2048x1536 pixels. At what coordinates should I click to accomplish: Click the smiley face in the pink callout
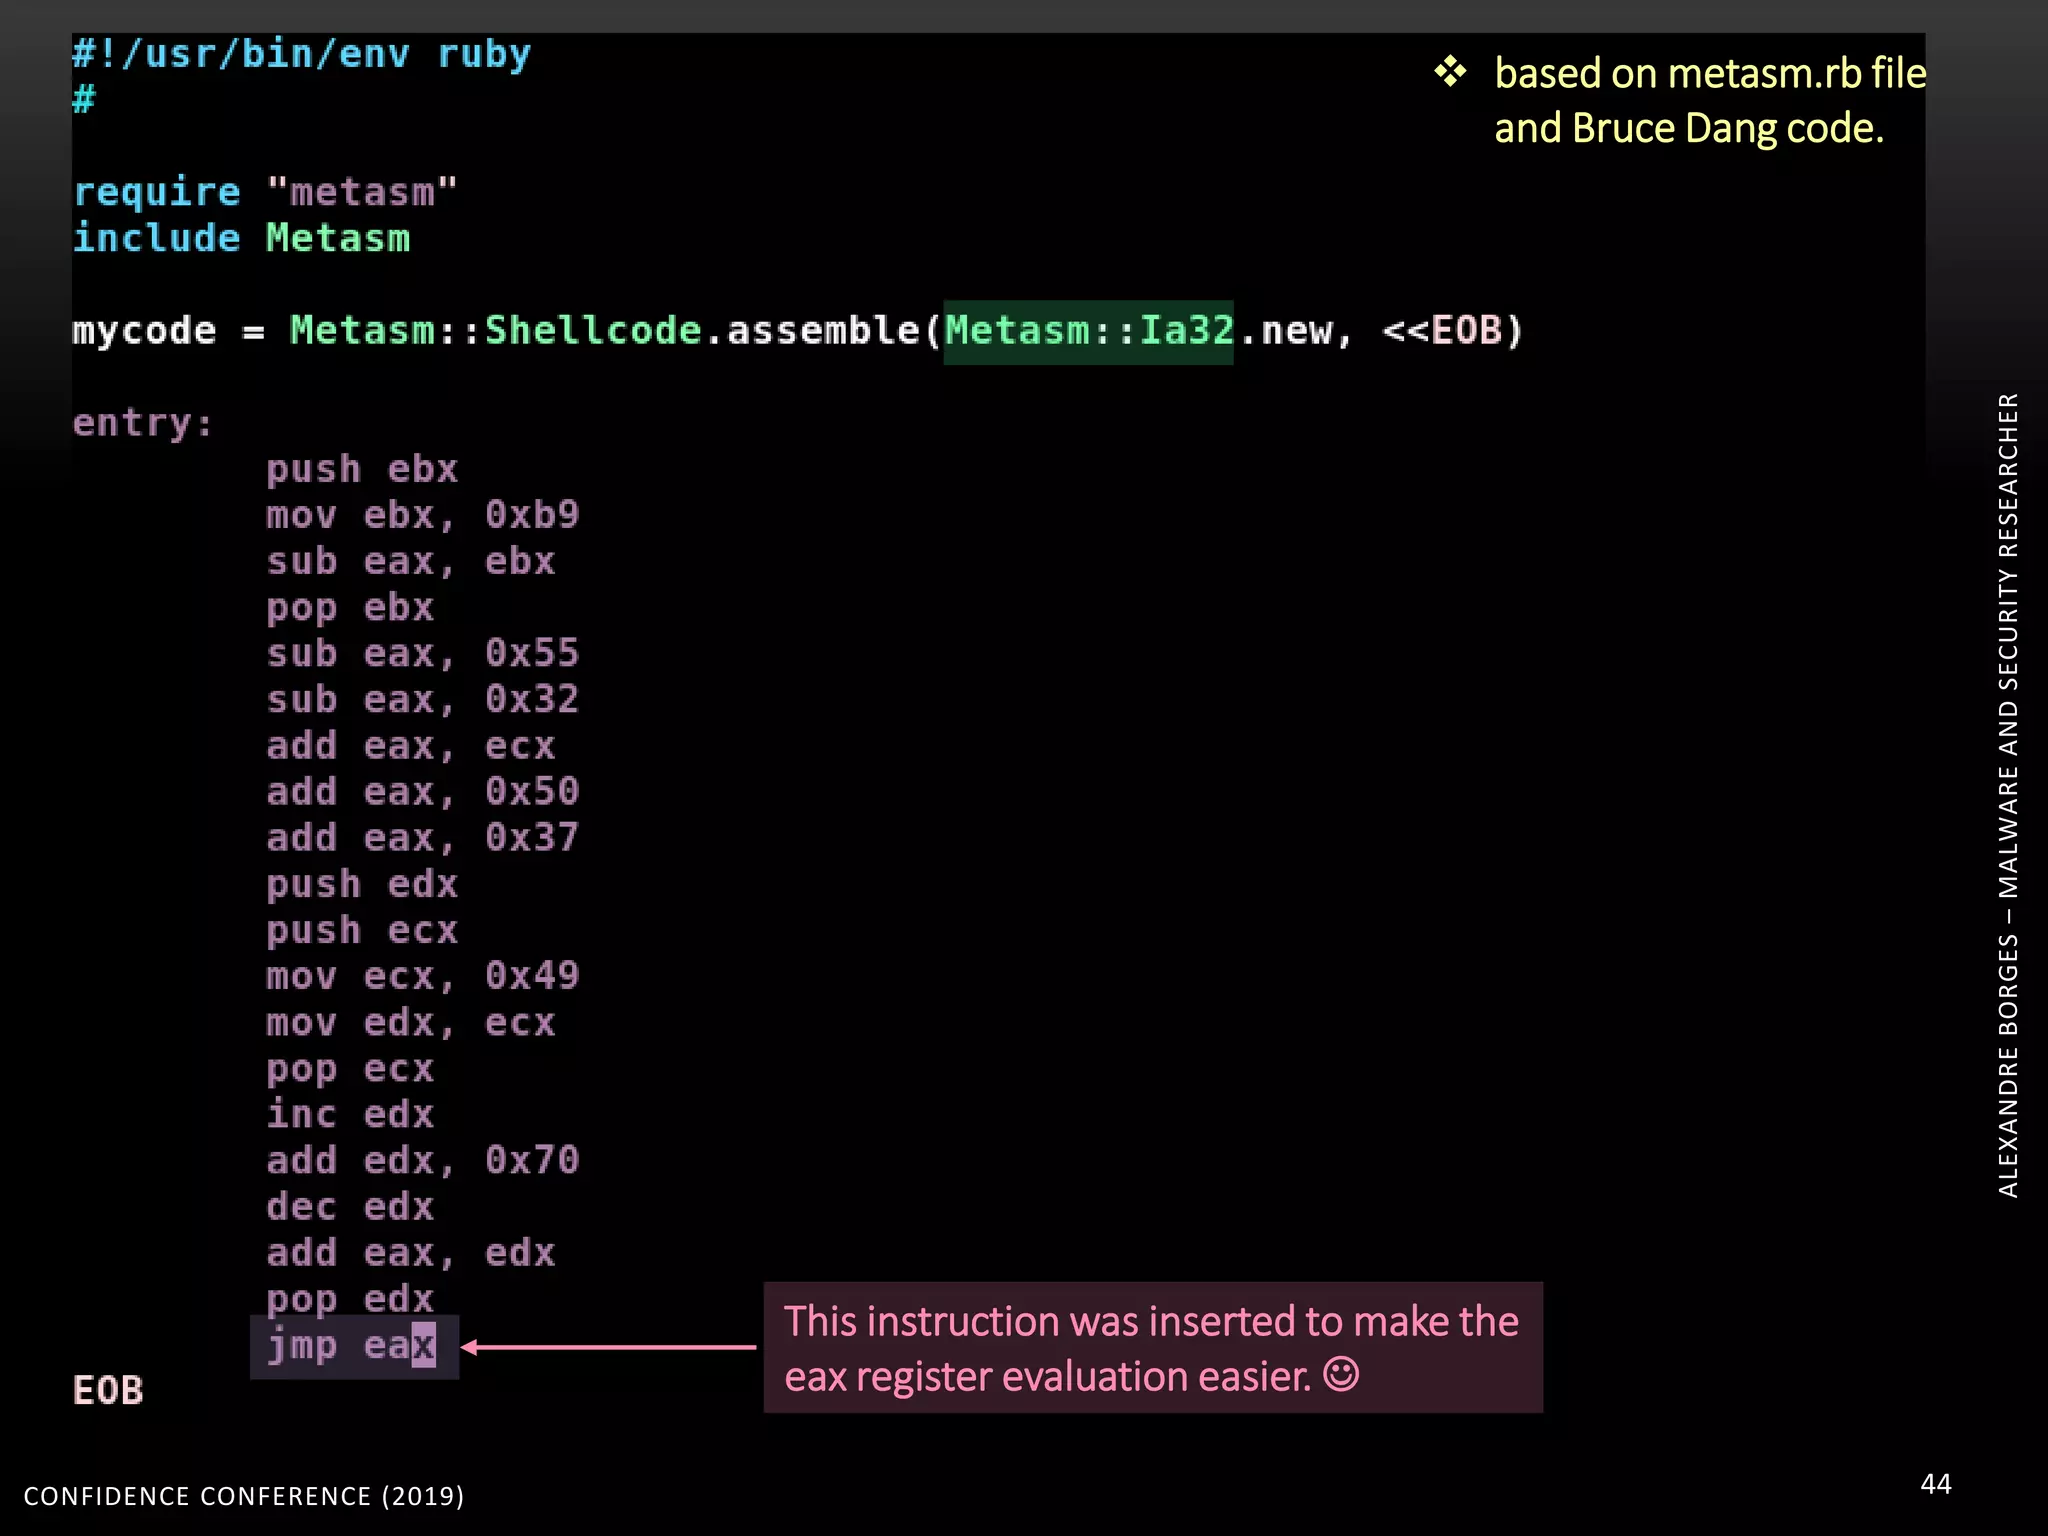(1341, 1374)
